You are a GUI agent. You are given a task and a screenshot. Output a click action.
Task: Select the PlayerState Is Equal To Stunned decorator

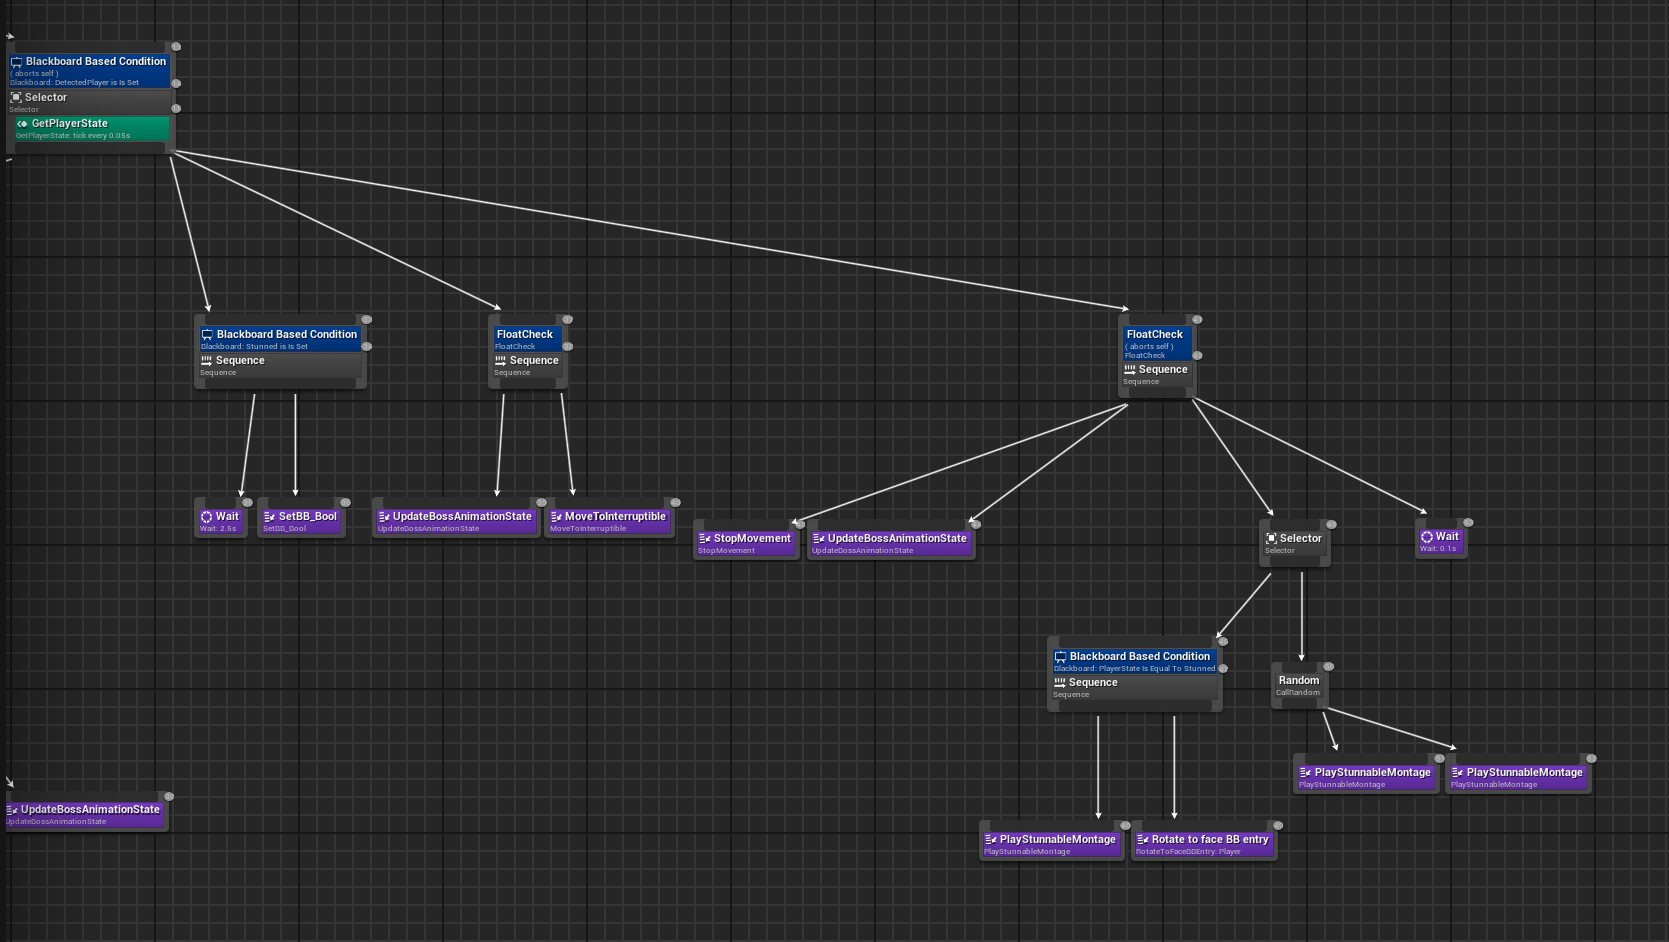pyautogui.click(x=1134, y=661)
